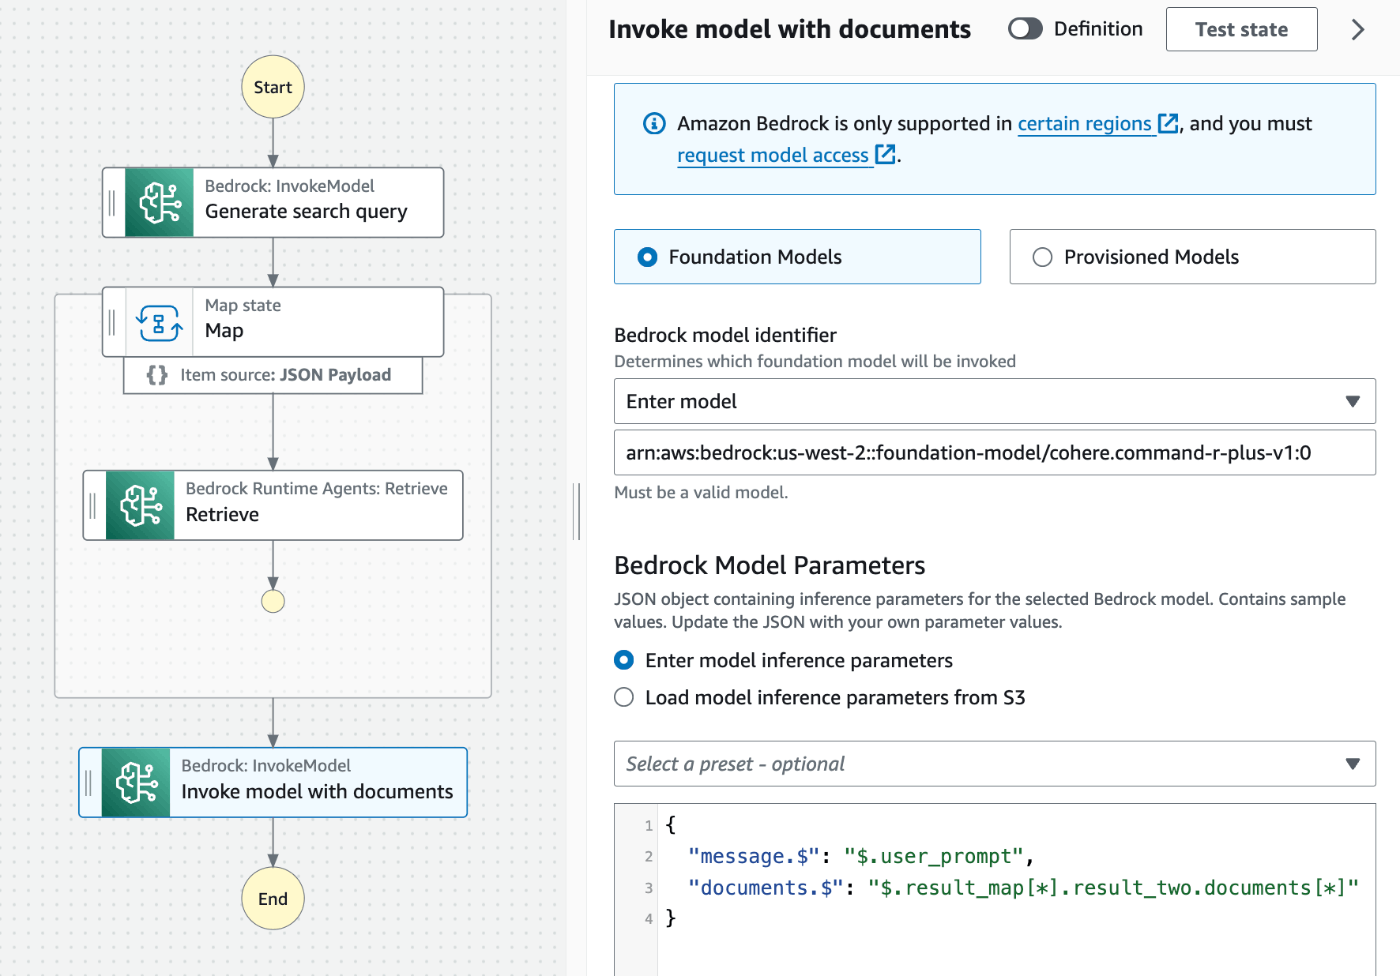
Task: Click the panel divider resize handle
Action: 577,511
